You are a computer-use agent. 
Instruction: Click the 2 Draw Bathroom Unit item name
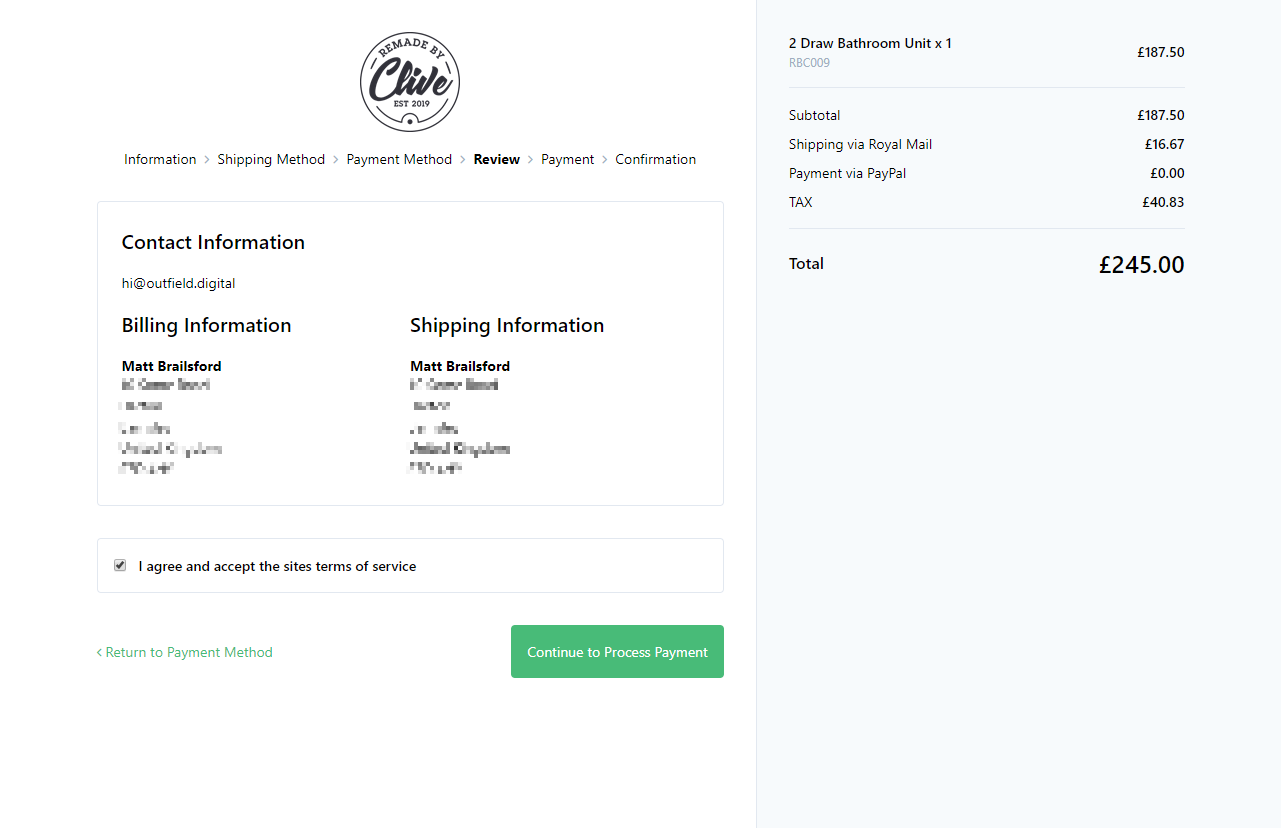click(870, 44)
